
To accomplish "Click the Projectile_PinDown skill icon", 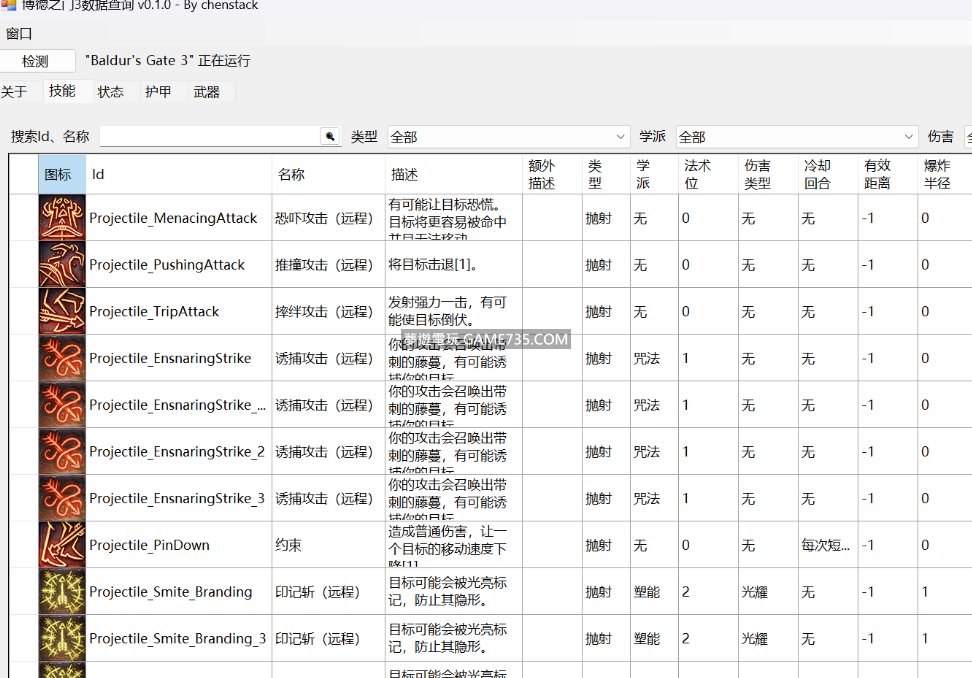I will click(x=62, y=545).
